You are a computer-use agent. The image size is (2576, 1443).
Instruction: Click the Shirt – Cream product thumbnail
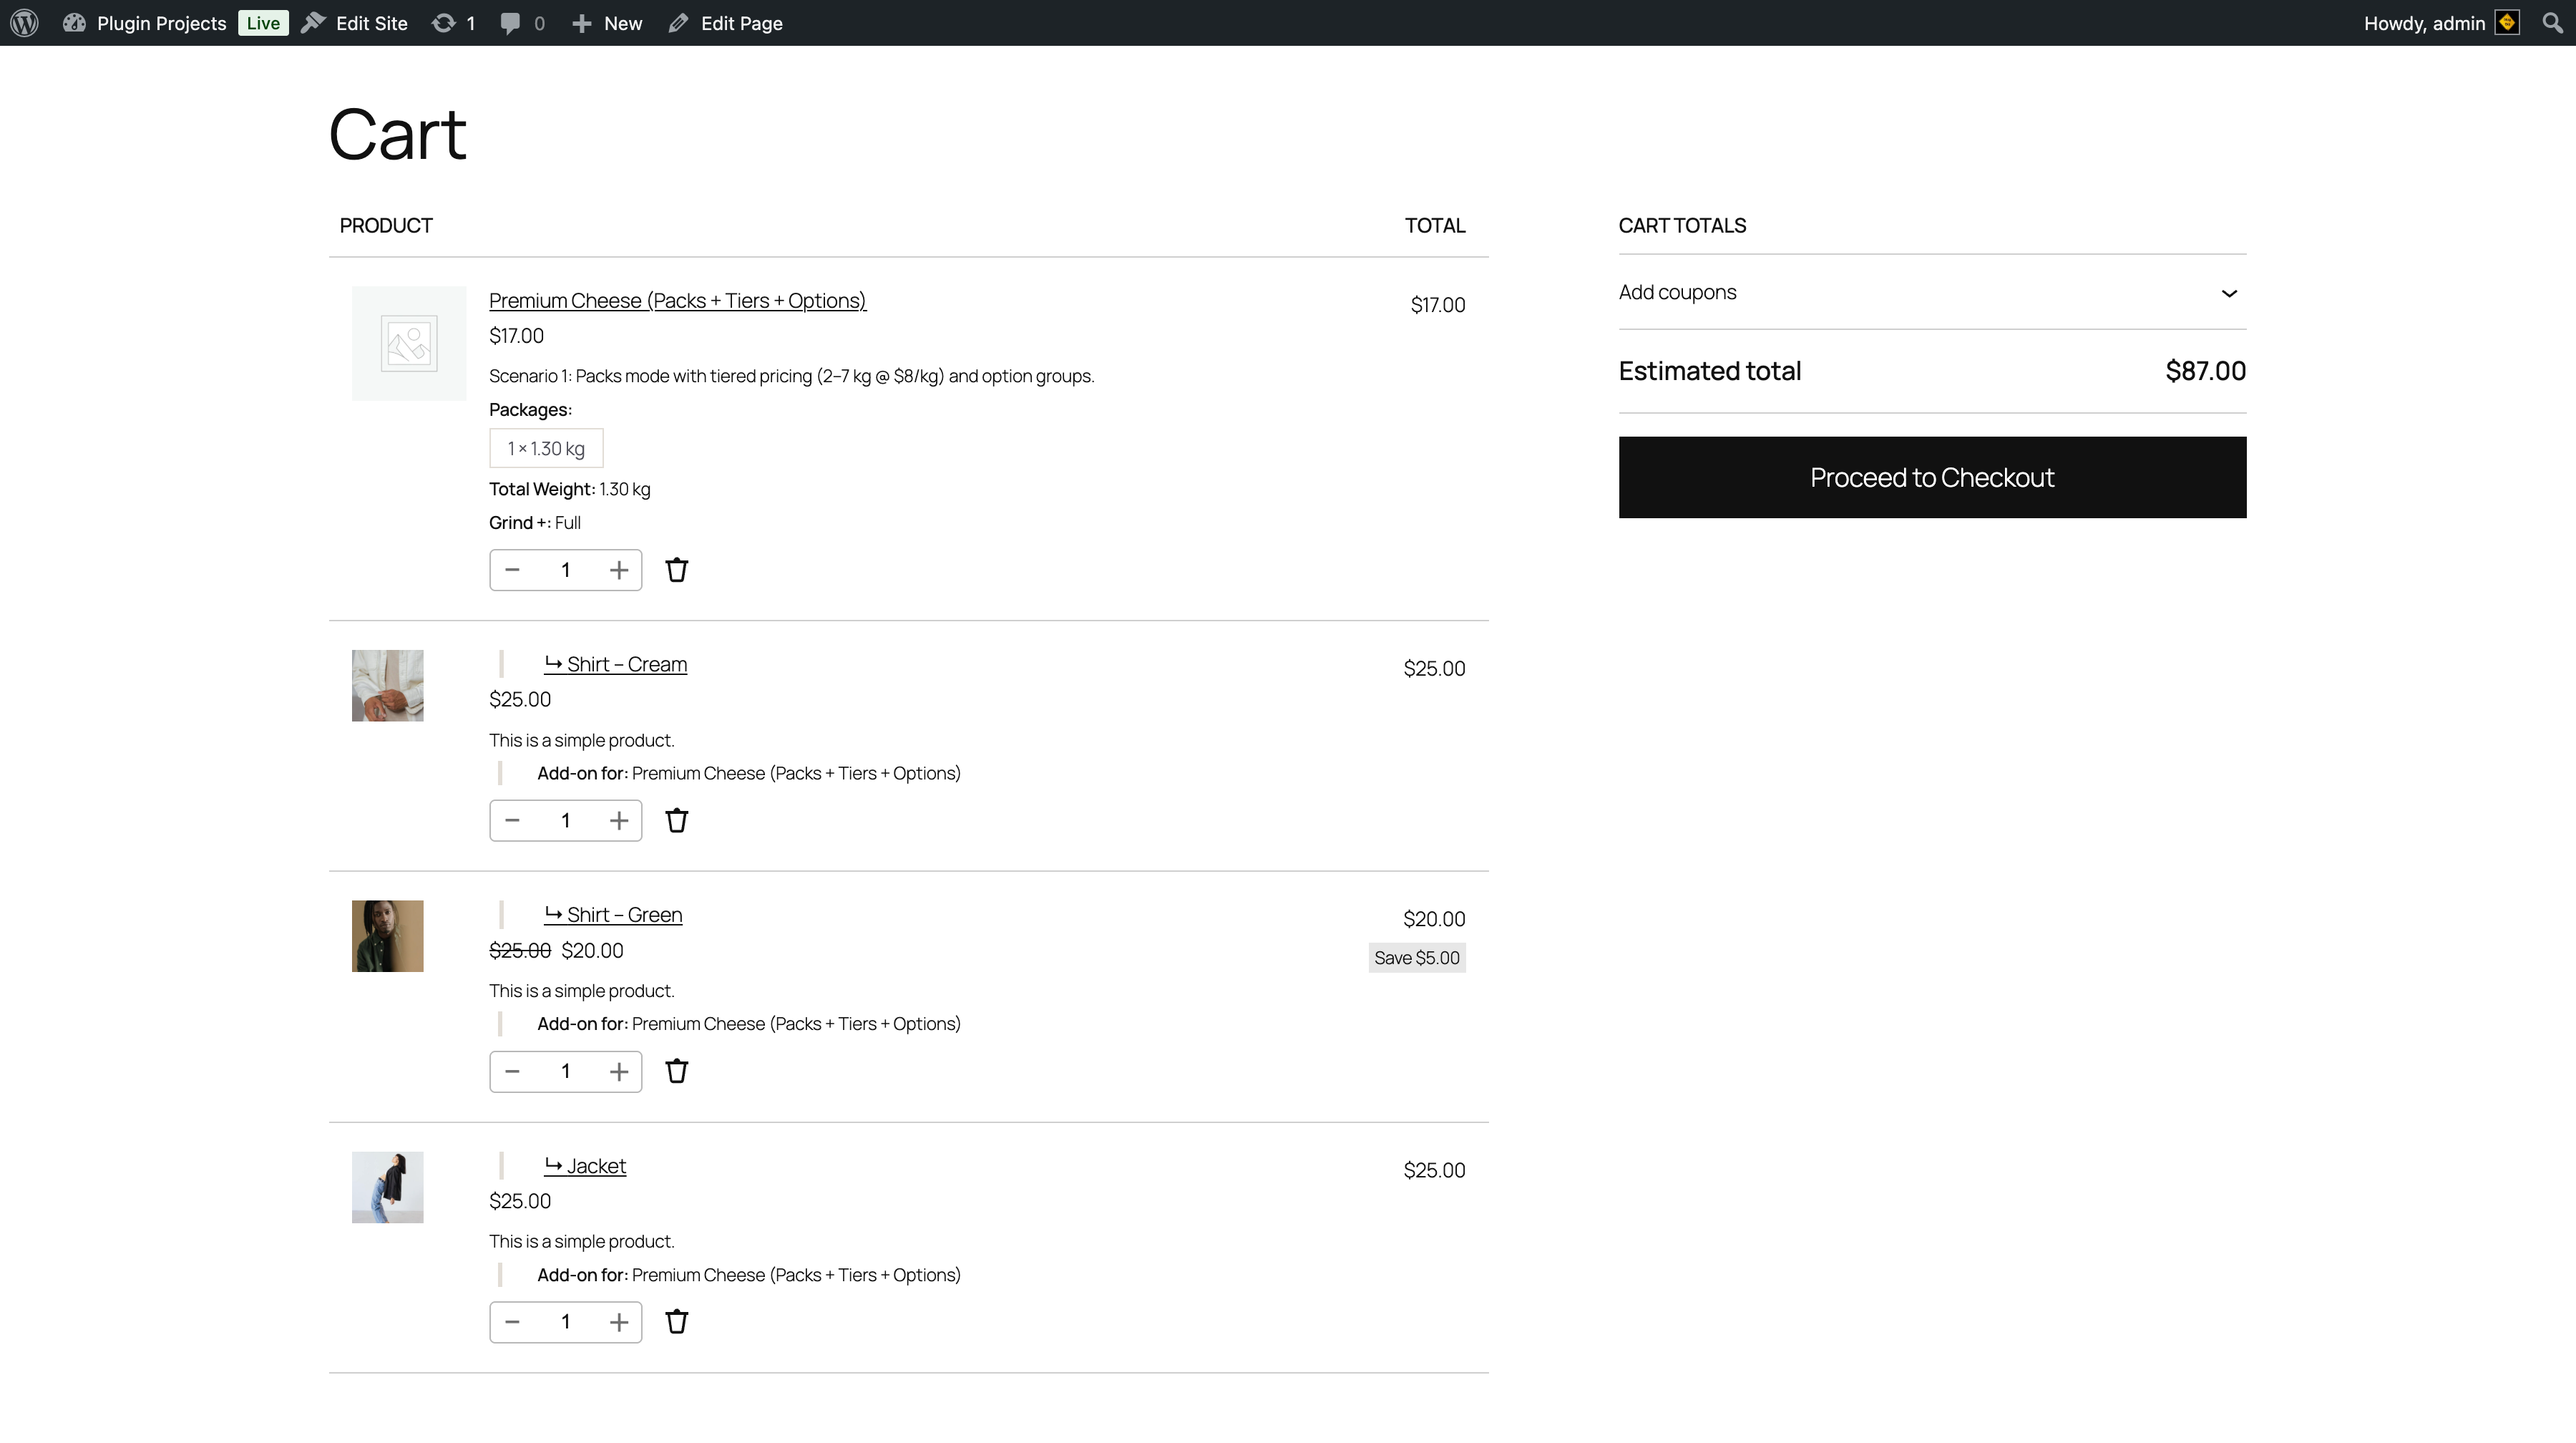(387, 685)
